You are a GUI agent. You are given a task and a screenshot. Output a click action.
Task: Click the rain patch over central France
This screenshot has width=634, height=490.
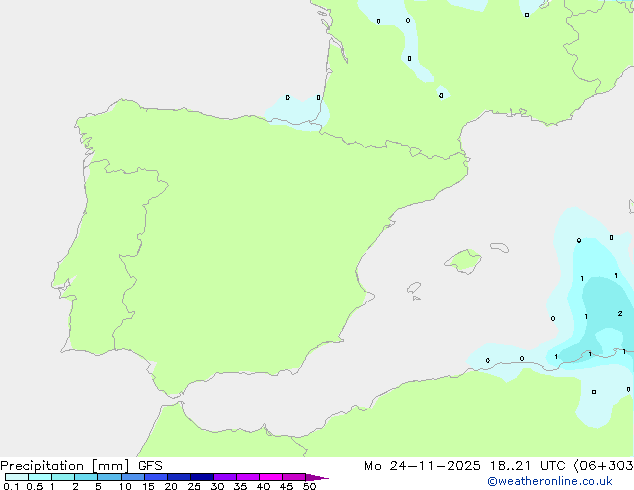[405, 35]
